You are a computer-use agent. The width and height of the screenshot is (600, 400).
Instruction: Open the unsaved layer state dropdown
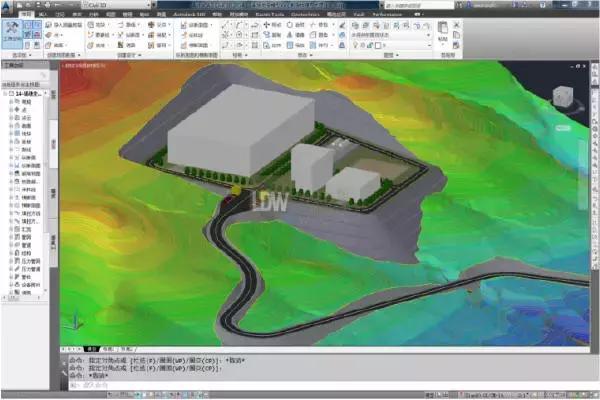(430, 34)
